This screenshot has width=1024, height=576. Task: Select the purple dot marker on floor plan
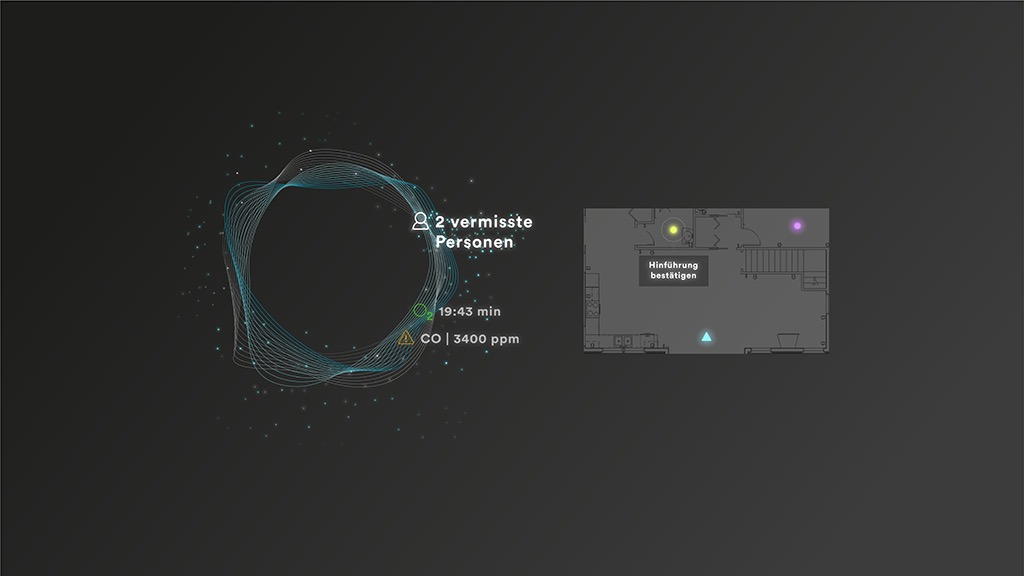coord(797,226)
